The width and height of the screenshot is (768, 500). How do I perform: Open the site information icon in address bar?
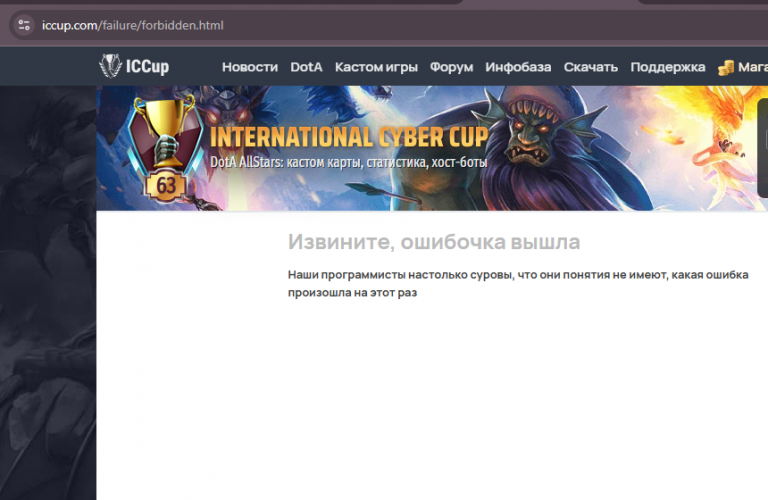(x=24, y=25)
